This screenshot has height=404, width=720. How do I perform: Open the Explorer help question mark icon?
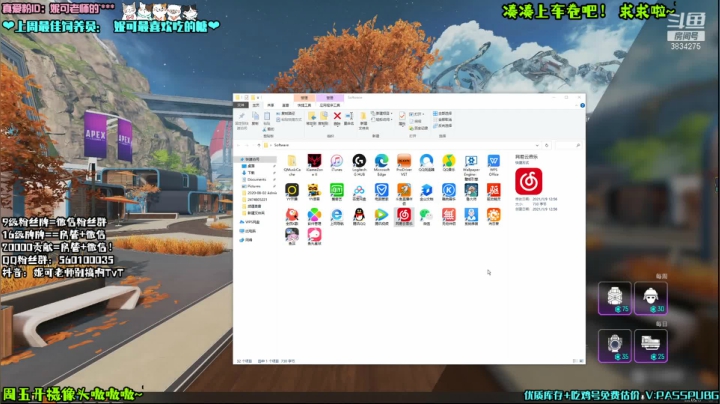(582, 106)
